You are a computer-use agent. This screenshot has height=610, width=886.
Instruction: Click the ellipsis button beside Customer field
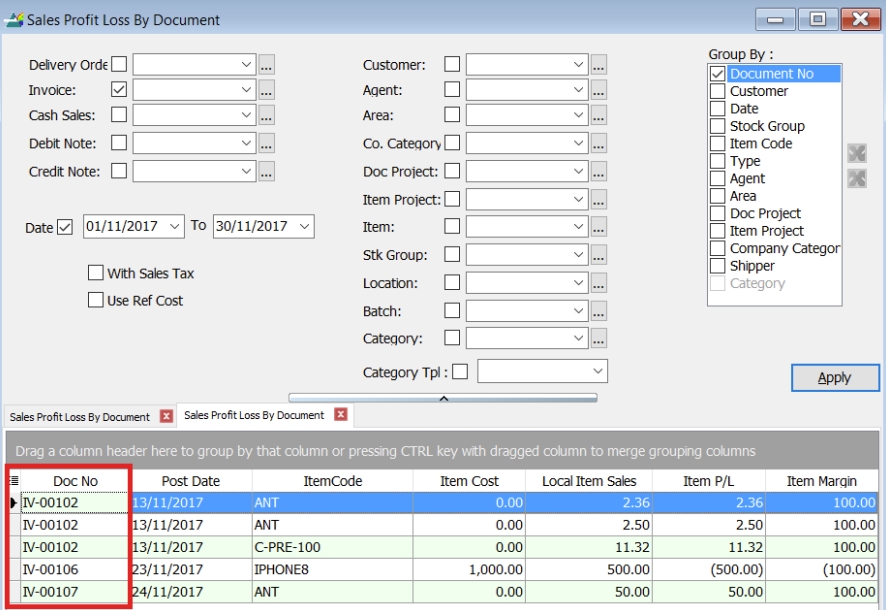[598, 65]
